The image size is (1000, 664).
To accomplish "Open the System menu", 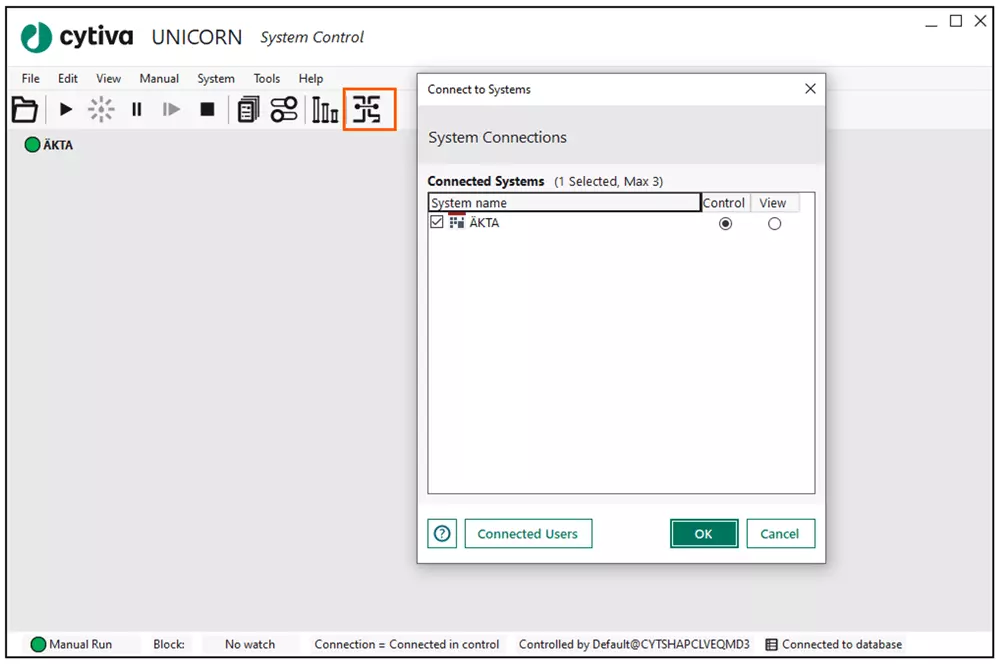I will coord(215,78).
